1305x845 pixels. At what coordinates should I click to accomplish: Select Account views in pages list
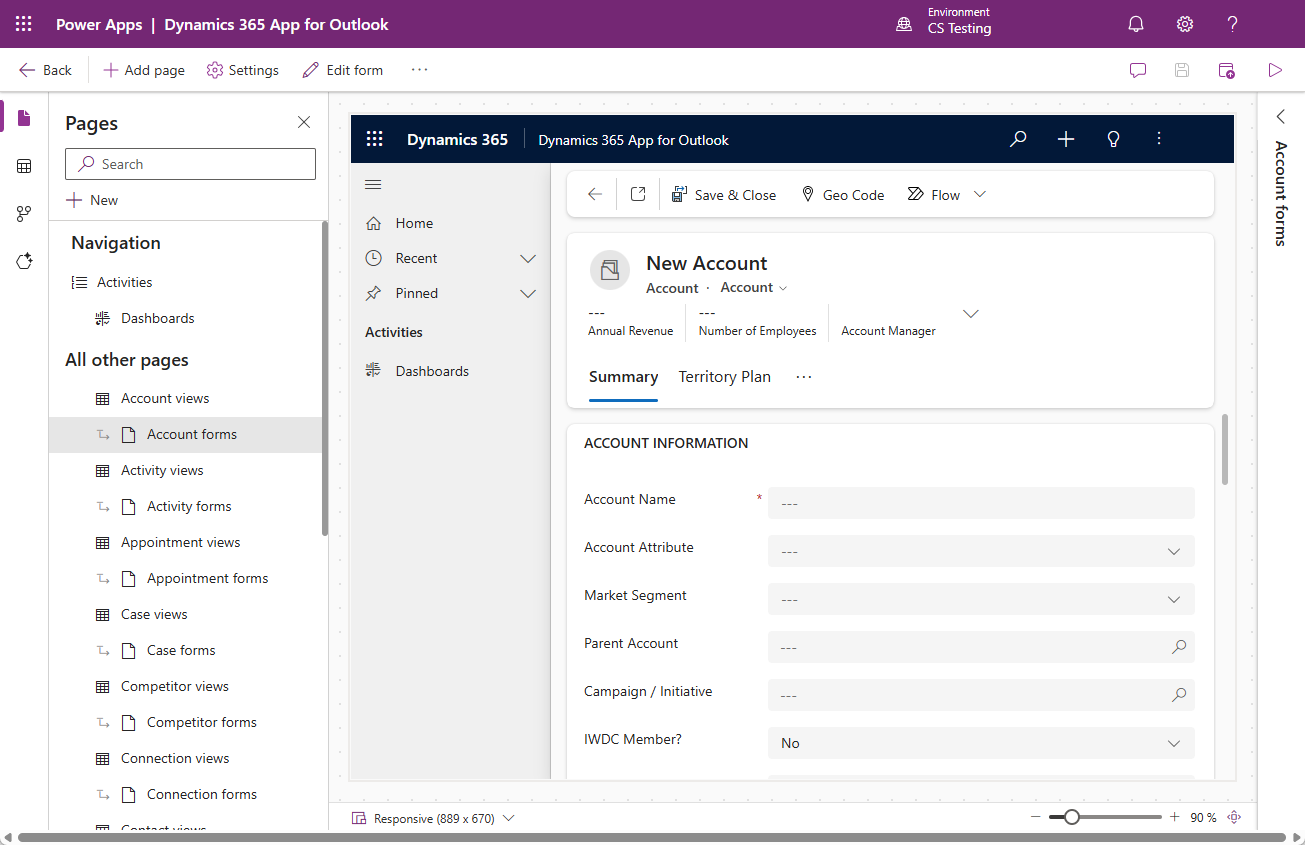coord(165,398)
